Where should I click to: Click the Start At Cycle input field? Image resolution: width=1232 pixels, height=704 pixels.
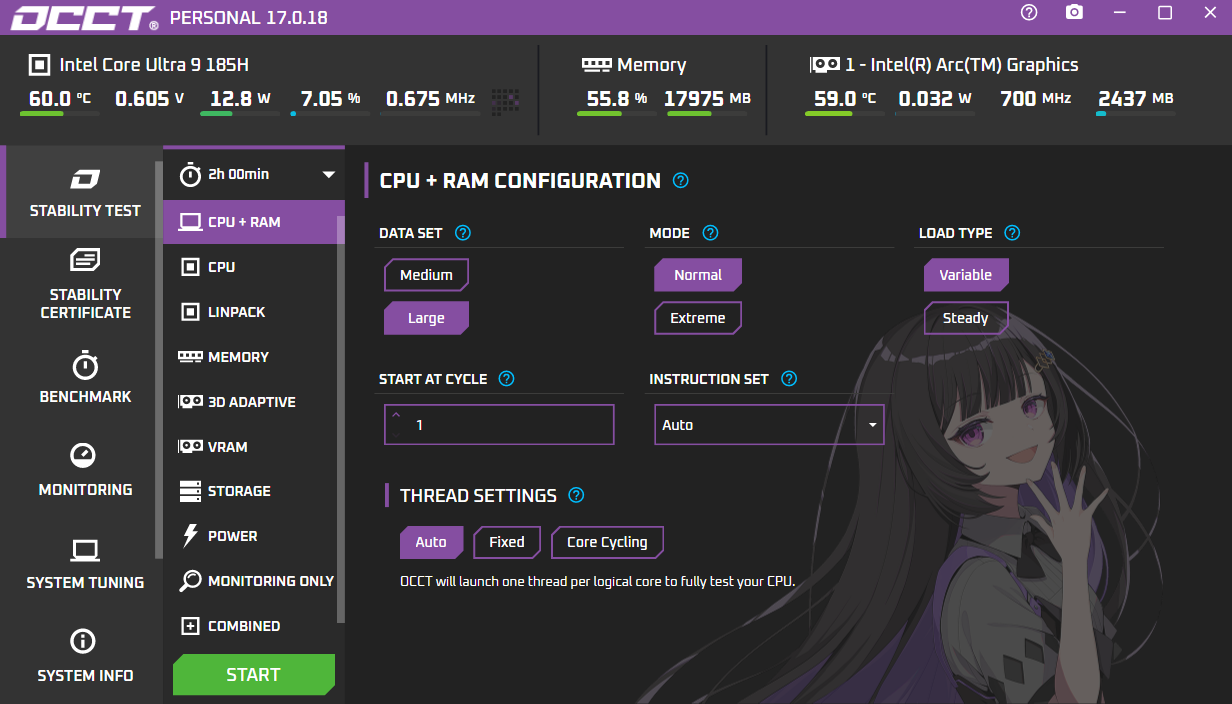click(x=499, y=425)
